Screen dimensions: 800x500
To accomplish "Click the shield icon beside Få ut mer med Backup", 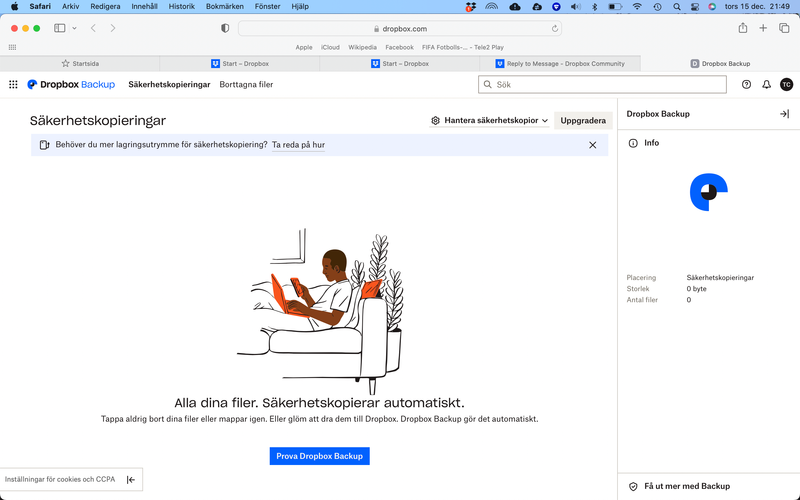I will click(633, 486).
